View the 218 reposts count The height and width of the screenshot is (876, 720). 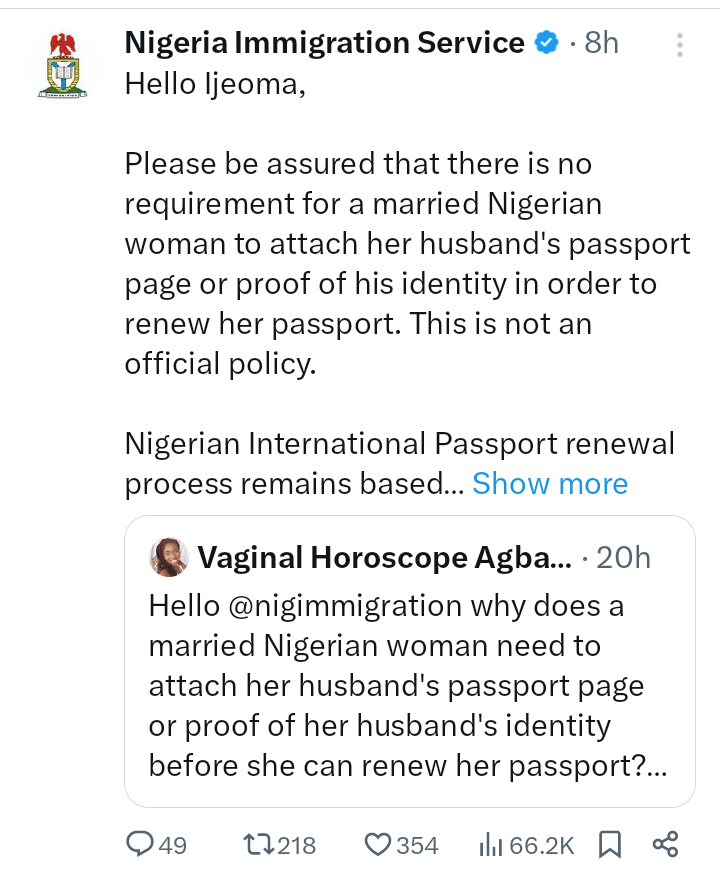tap(296, 846)
